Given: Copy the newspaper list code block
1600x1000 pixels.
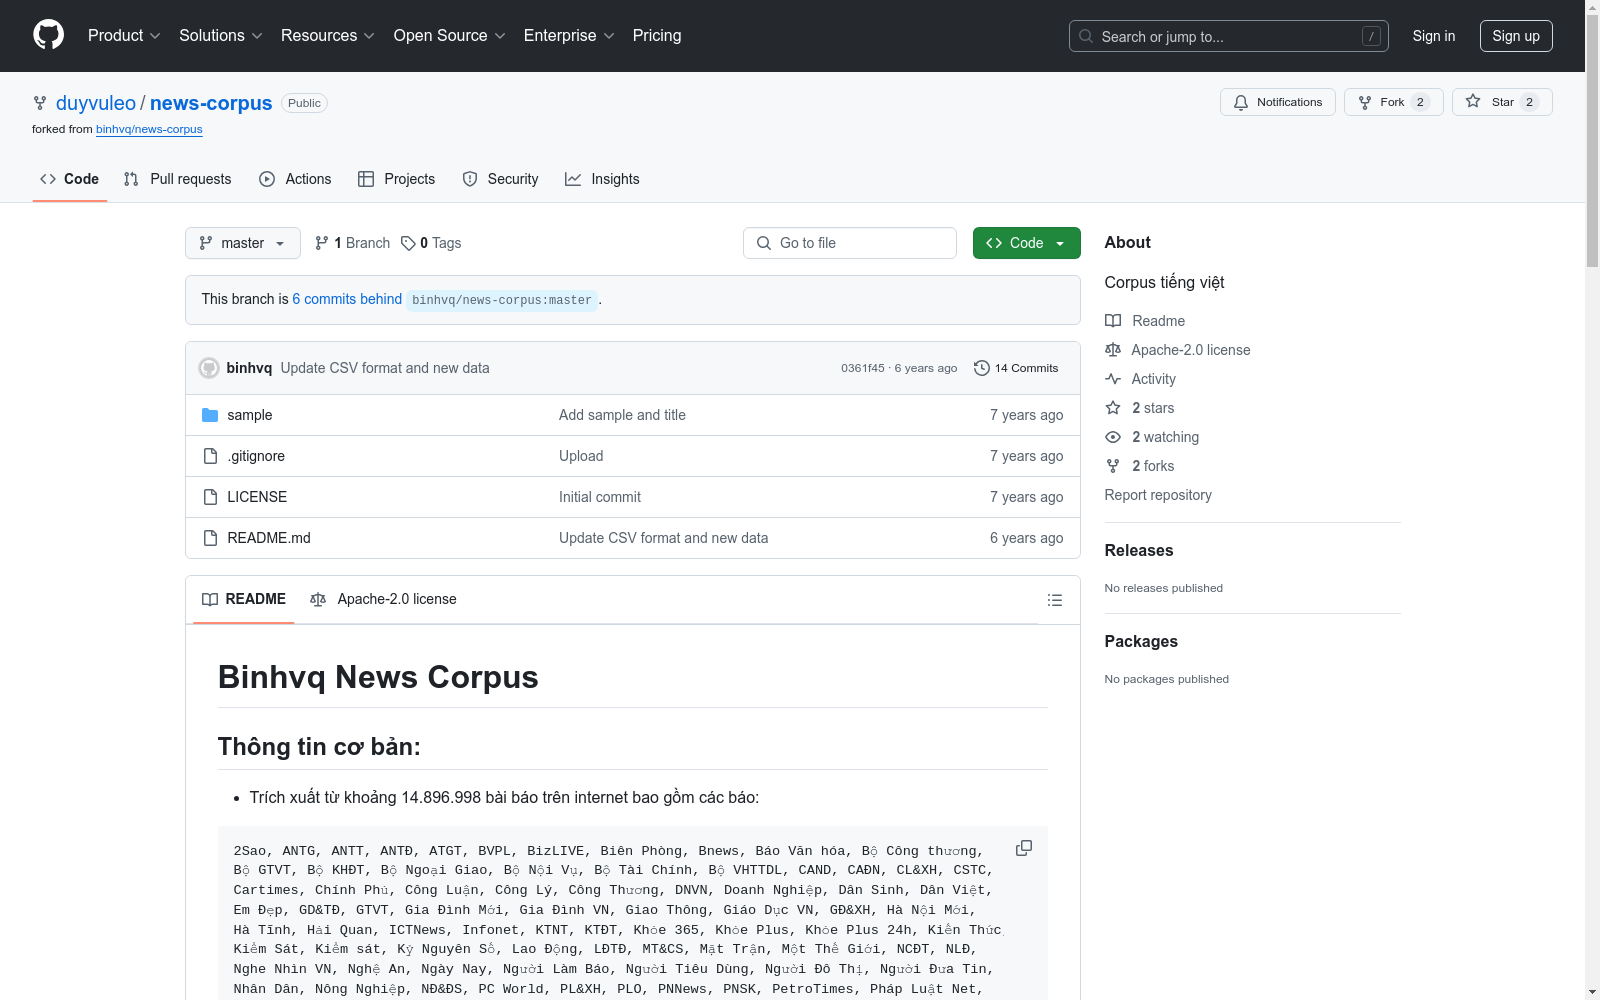Looking at the screenshot, I should pyautogui.click(x=1024, y=848).
